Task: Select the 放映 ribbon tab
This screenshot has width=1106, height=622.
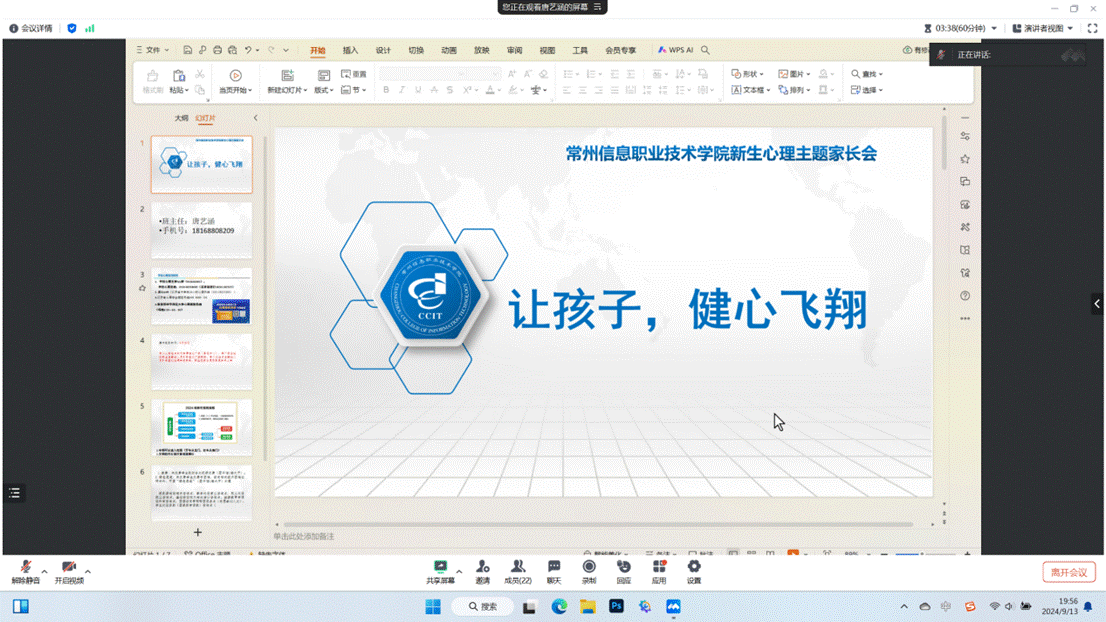Action: 482,50
